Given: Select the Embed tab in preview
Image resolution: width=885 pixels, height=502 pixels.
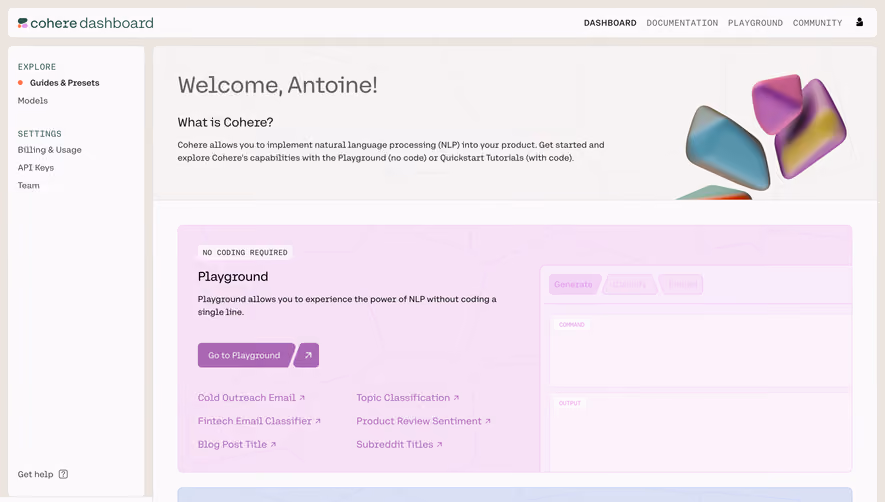Looking at the screenshot, I should 682,285.
